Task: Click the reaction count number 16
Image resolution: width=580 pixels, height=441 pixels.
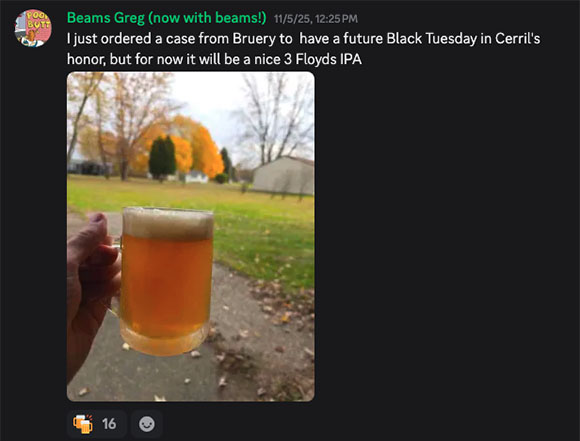Action: [109, 424]
